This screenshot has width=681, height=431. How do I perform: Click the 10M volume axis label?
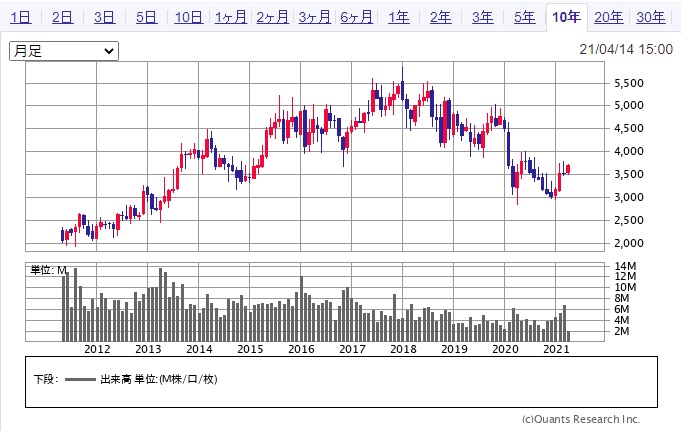tap(625, 287)
